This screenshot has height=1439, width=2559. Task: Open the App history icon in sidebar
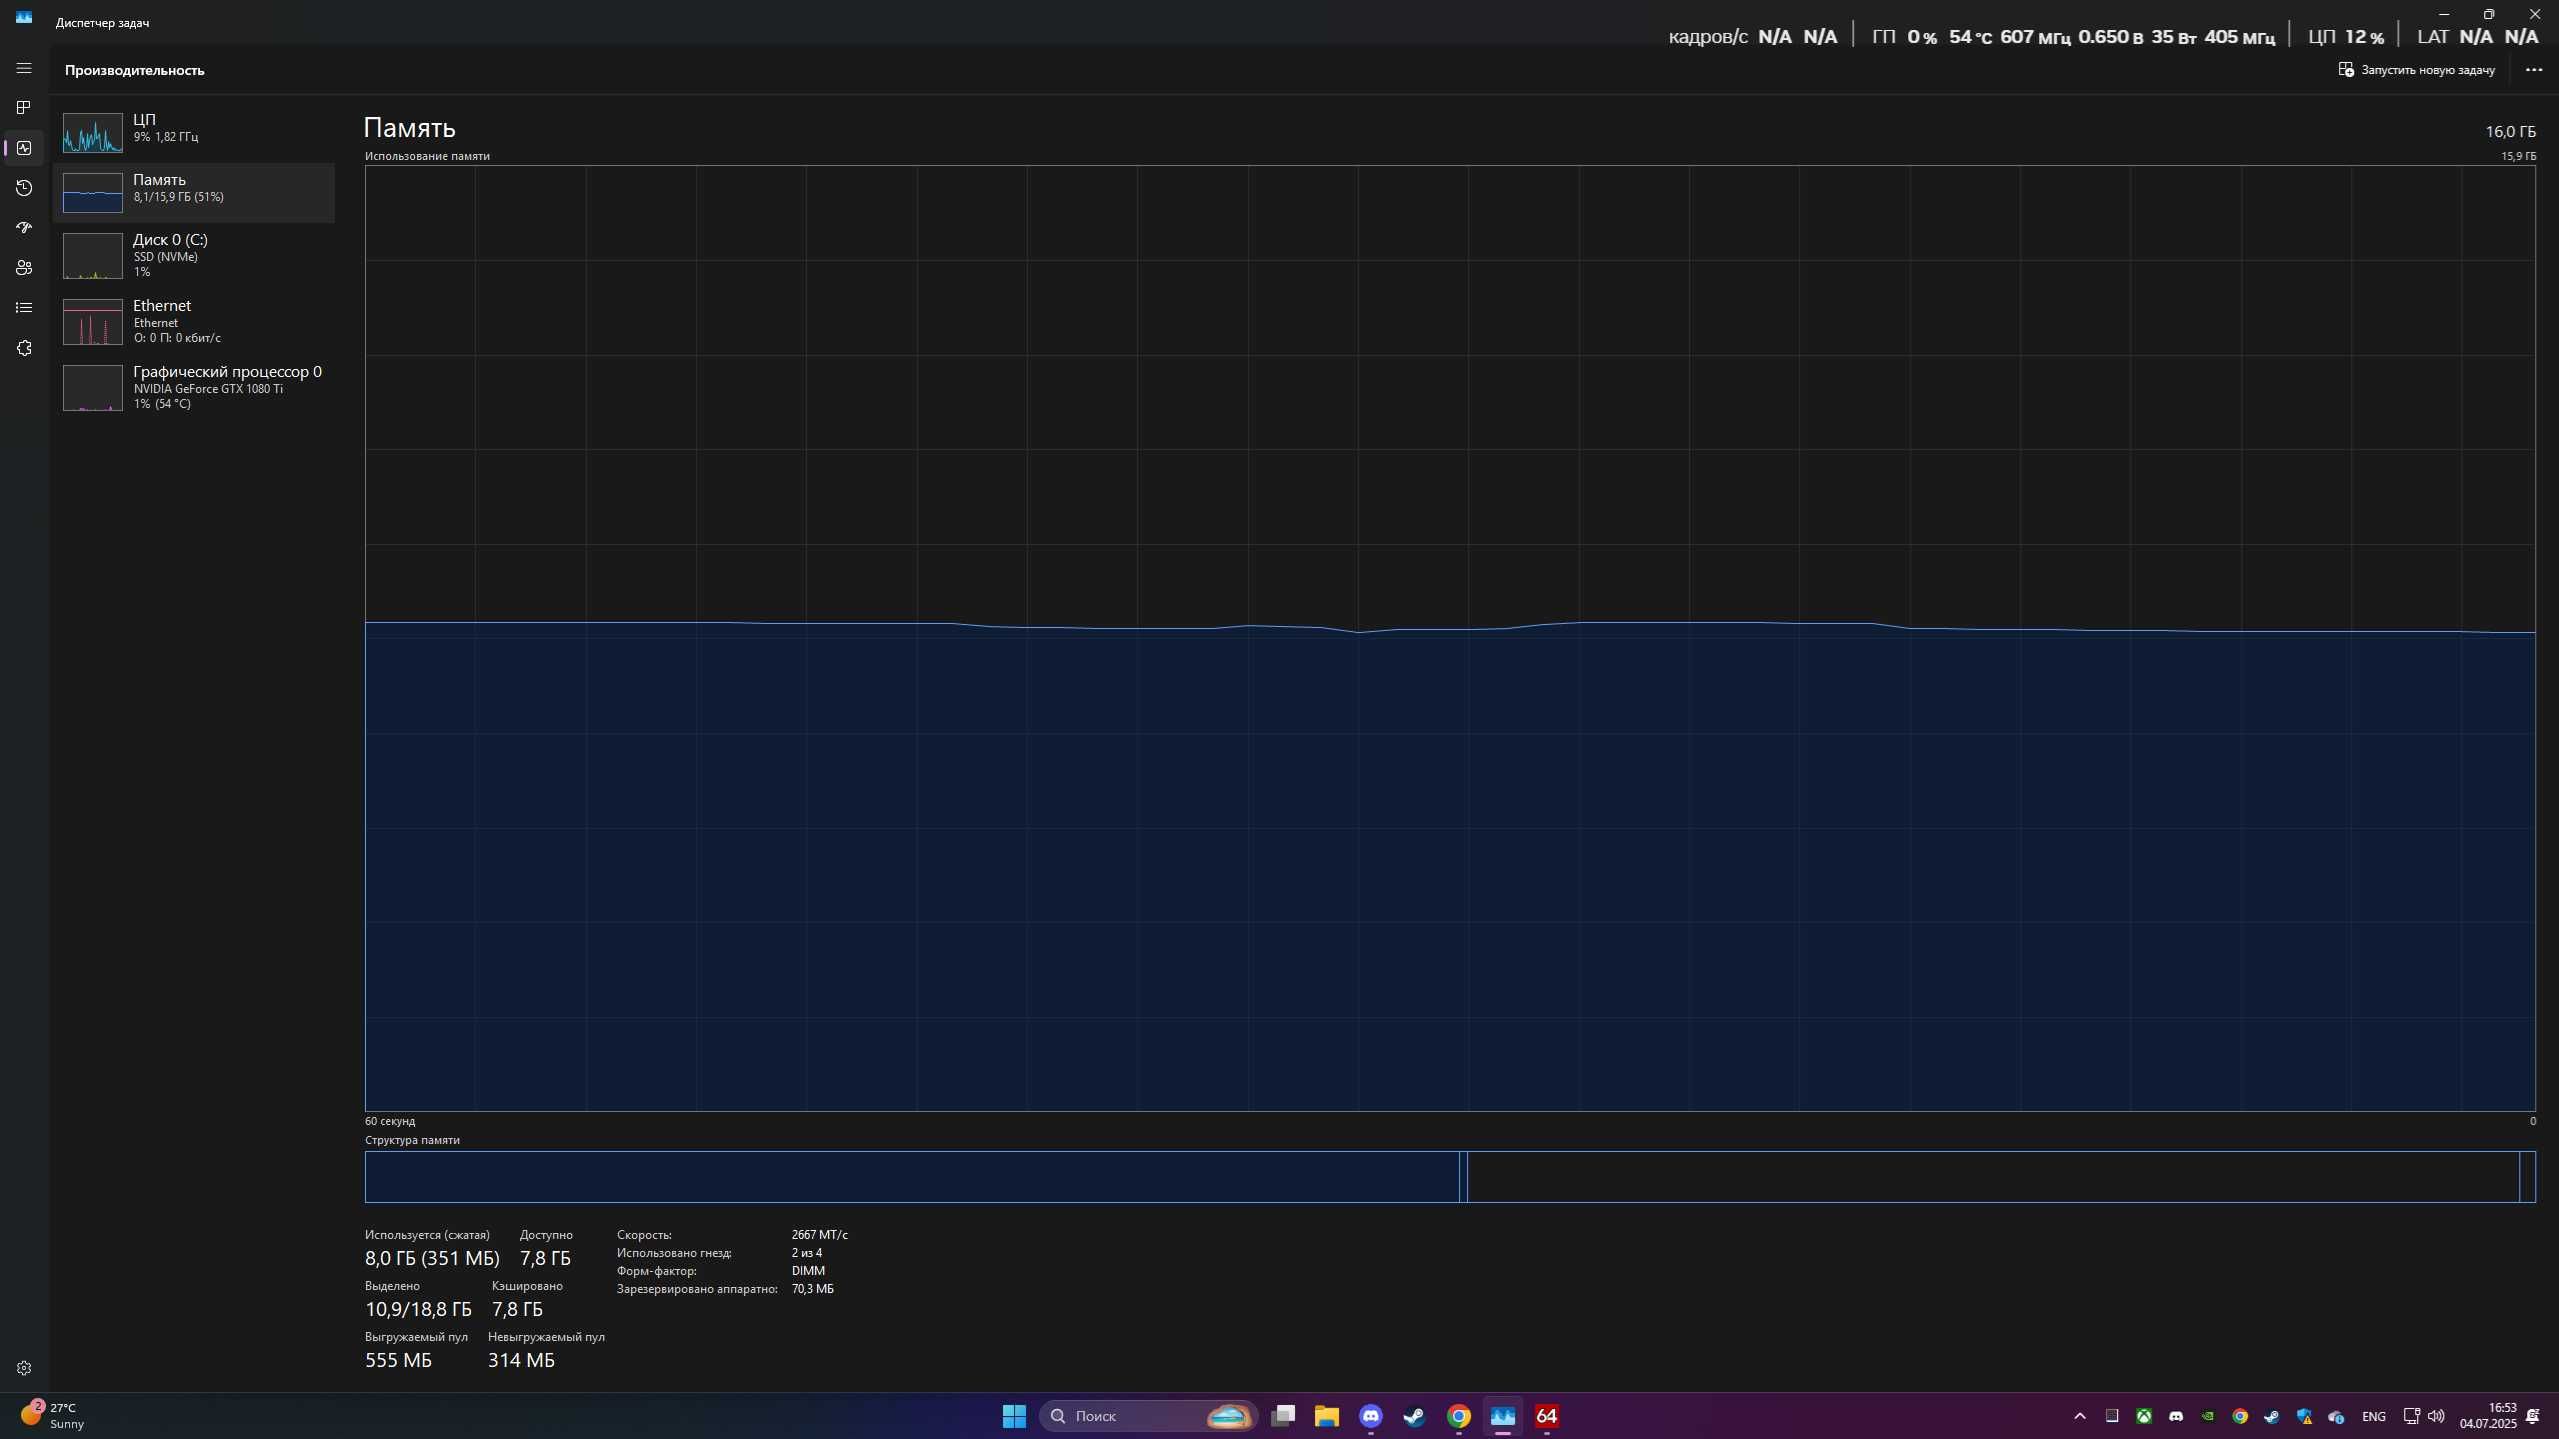click(x=24, y=188)
